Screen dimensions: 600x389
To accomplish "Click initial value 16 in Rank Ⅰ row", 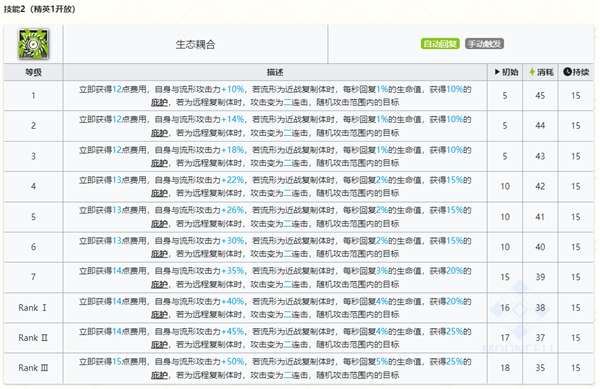I will (x=505, y=308).
